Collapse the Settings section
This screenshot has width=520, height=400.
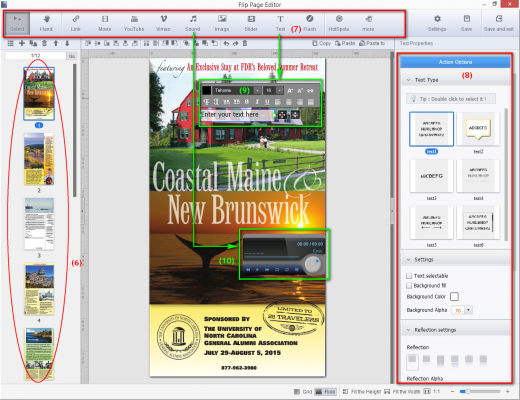(x=409, y=259)
